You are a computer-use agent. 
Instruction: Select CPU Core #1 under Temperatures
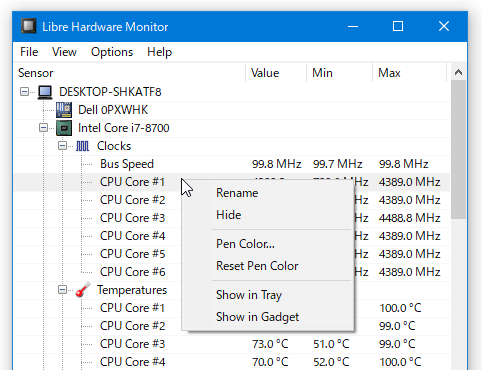pyautogui.click(x=132, y=308)
